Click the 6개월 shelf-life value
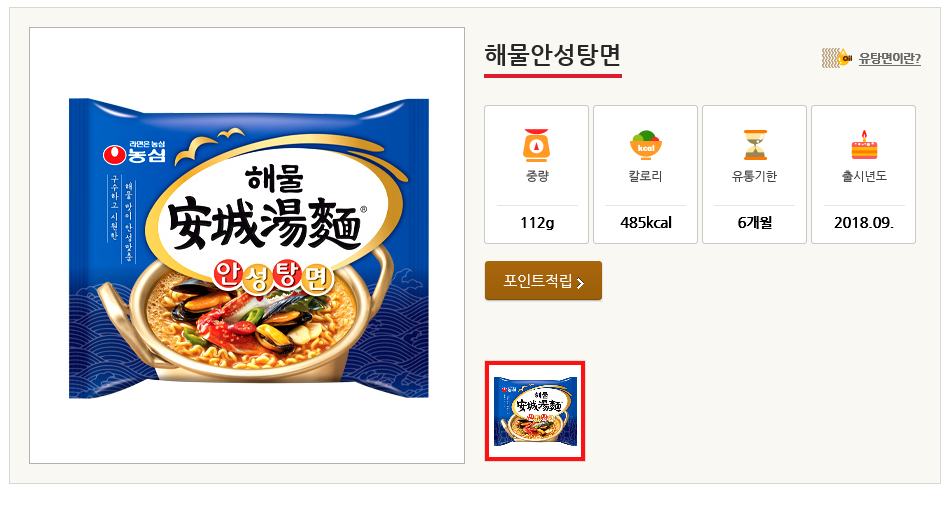 click(x=755, y=222)
